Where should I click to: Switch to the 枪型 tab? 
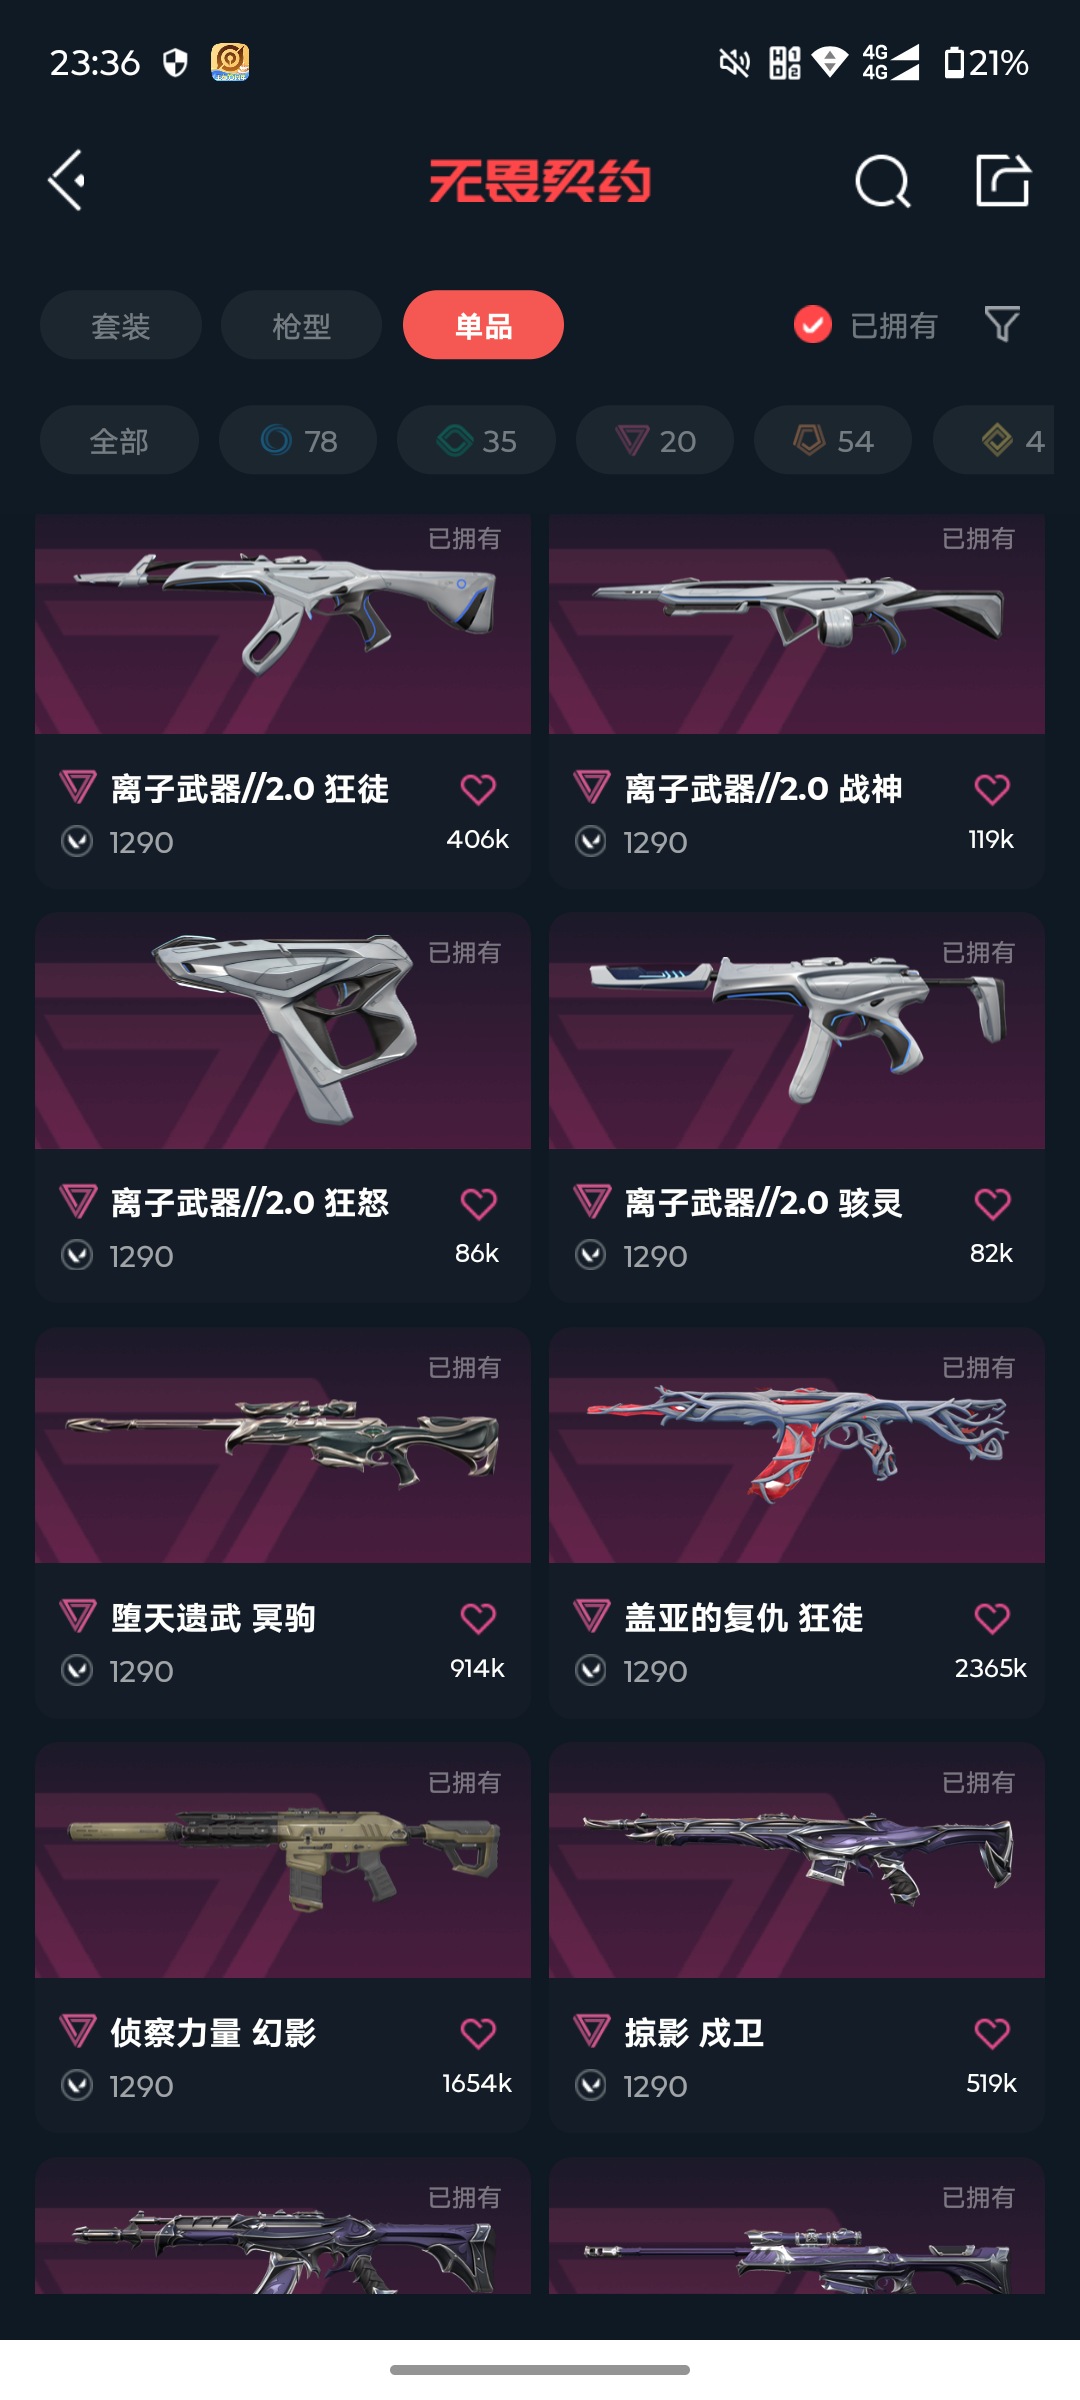point(301,325)
